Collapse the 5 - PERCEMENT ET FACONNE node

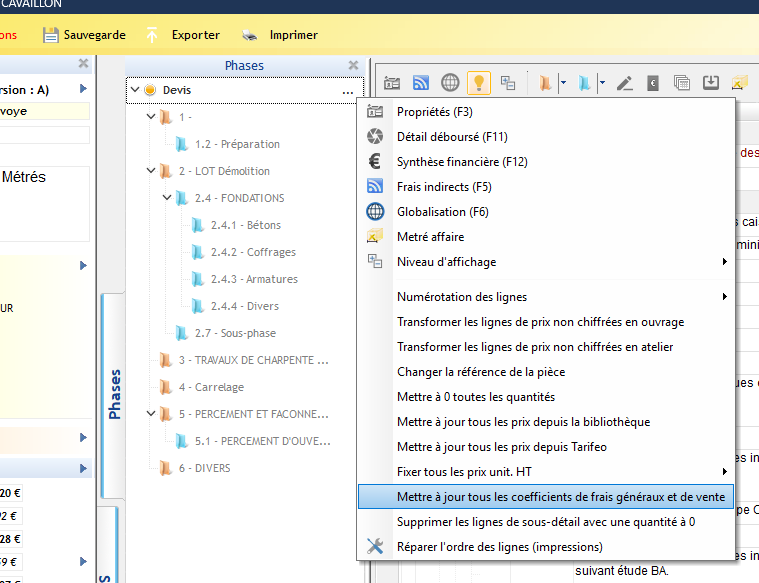[x=151, y=414]
